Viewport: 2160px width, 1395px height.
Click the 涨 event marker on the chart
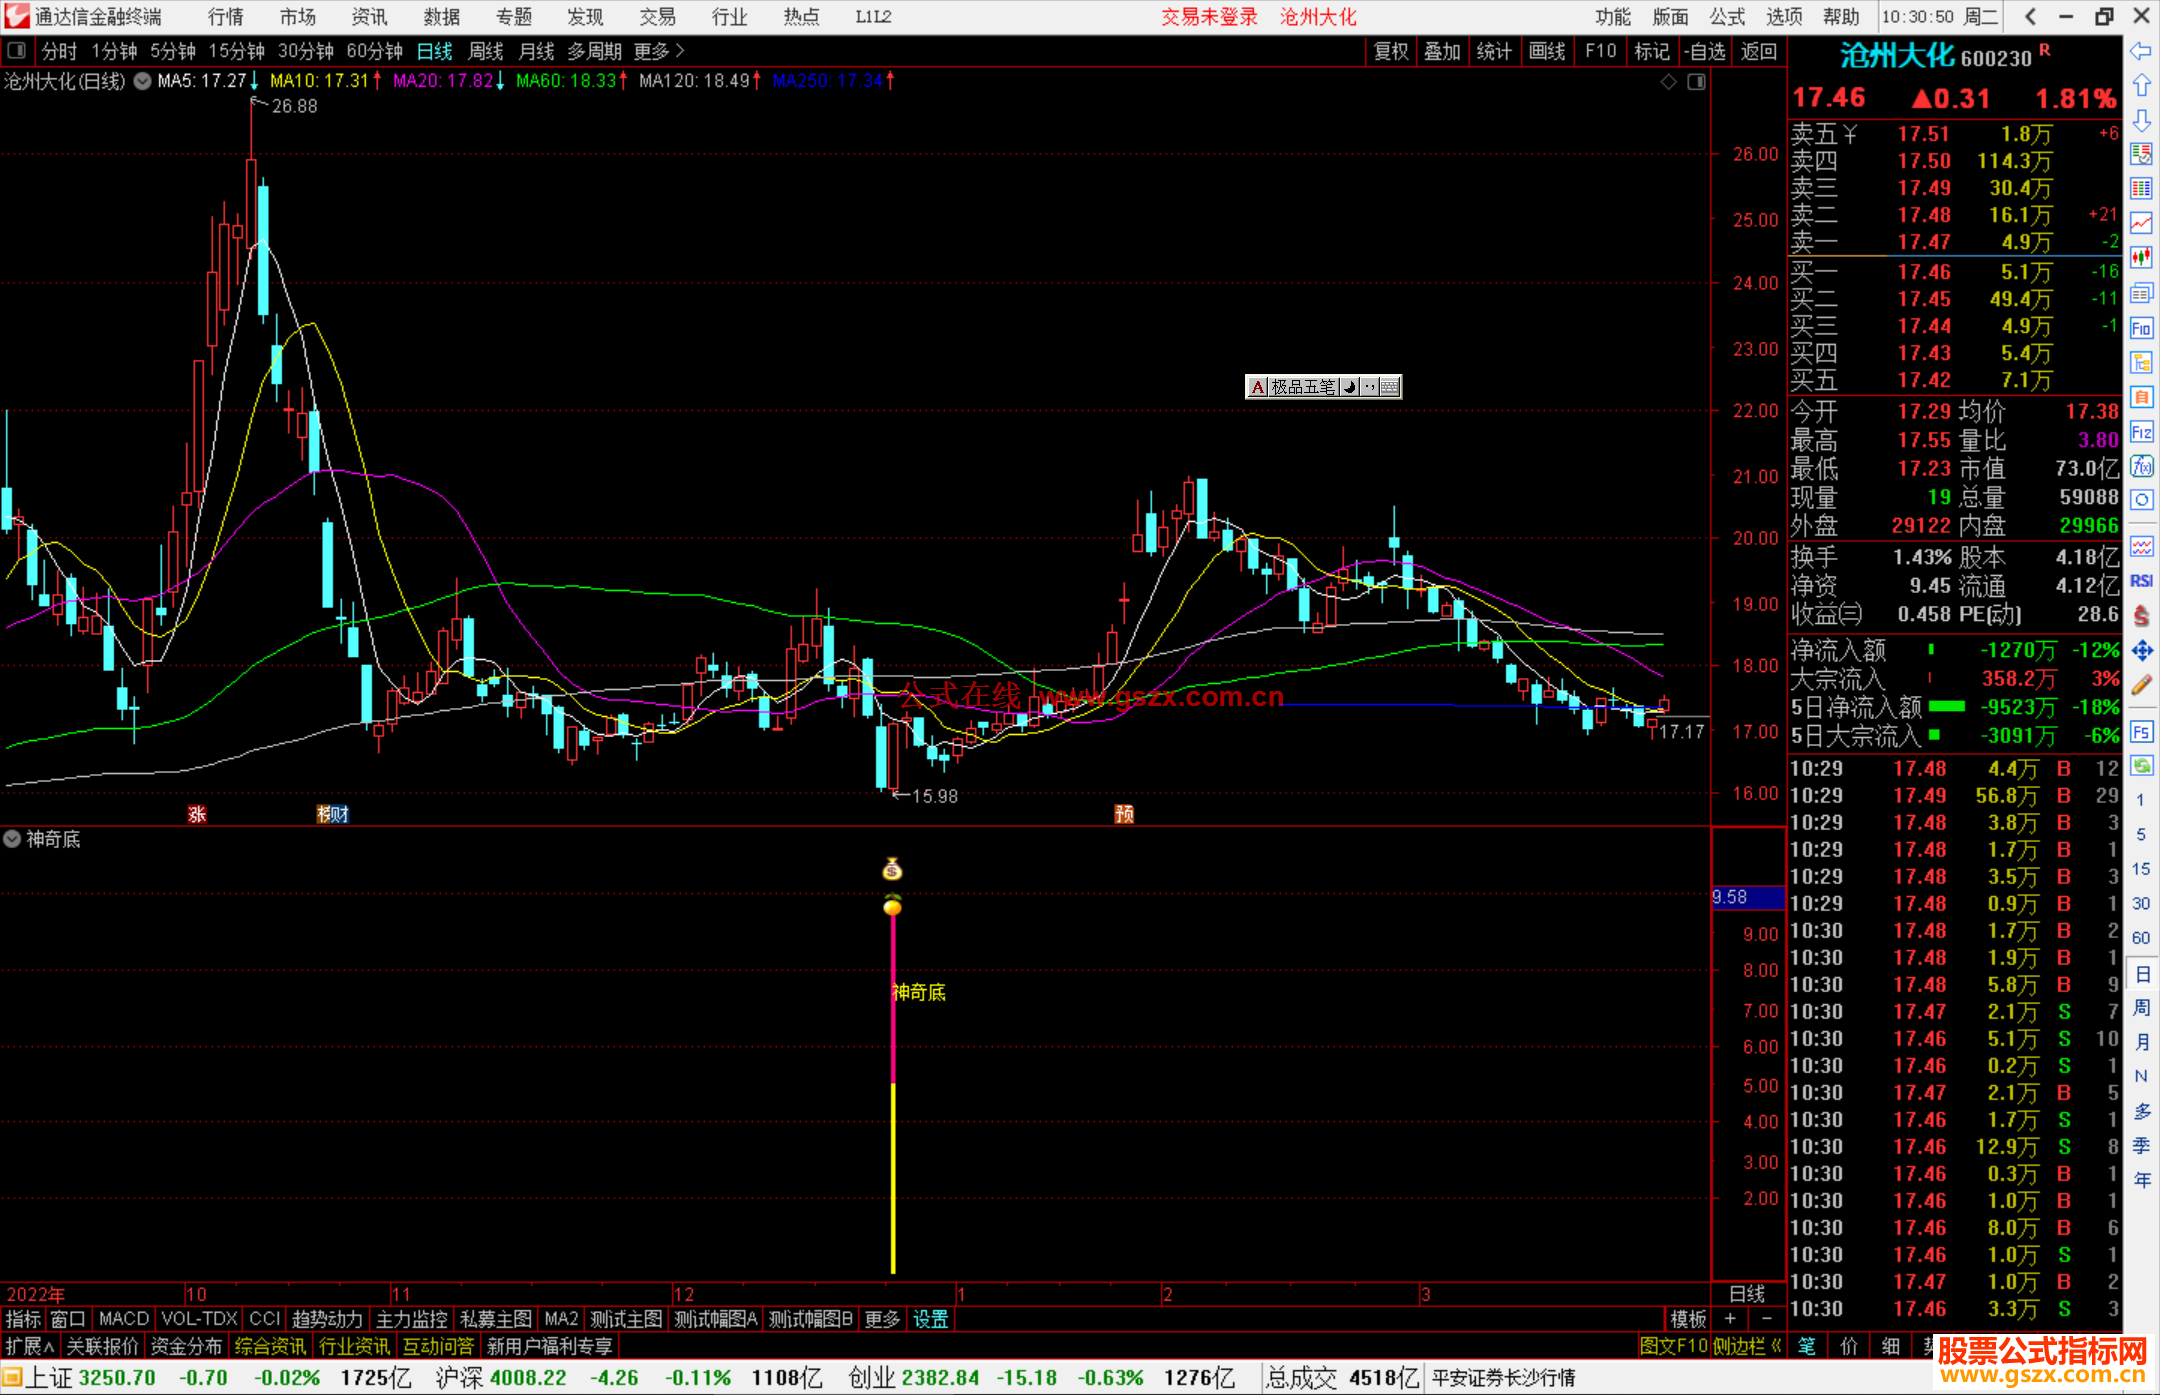[x=197, y=814]
